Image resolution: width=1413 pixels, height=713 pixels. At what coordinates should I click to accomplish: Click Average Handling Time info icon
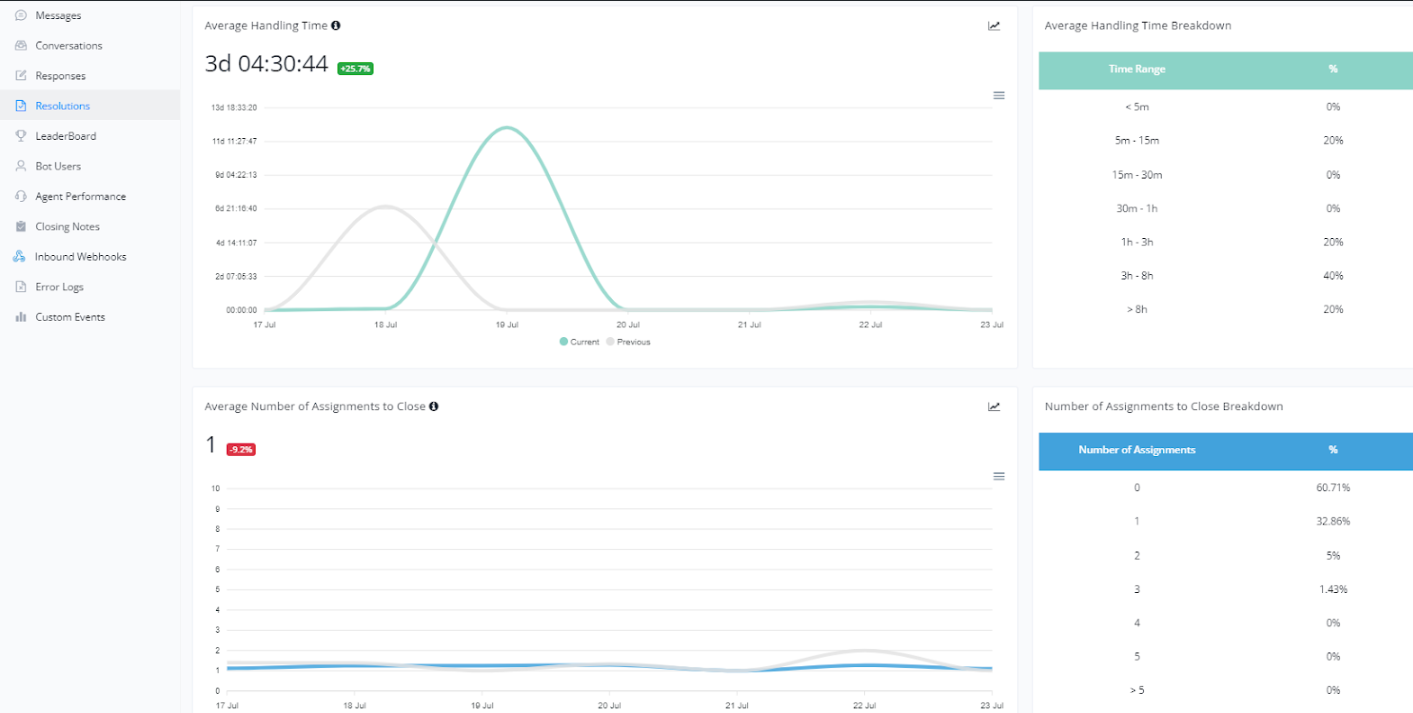click(x=335, y=26)
